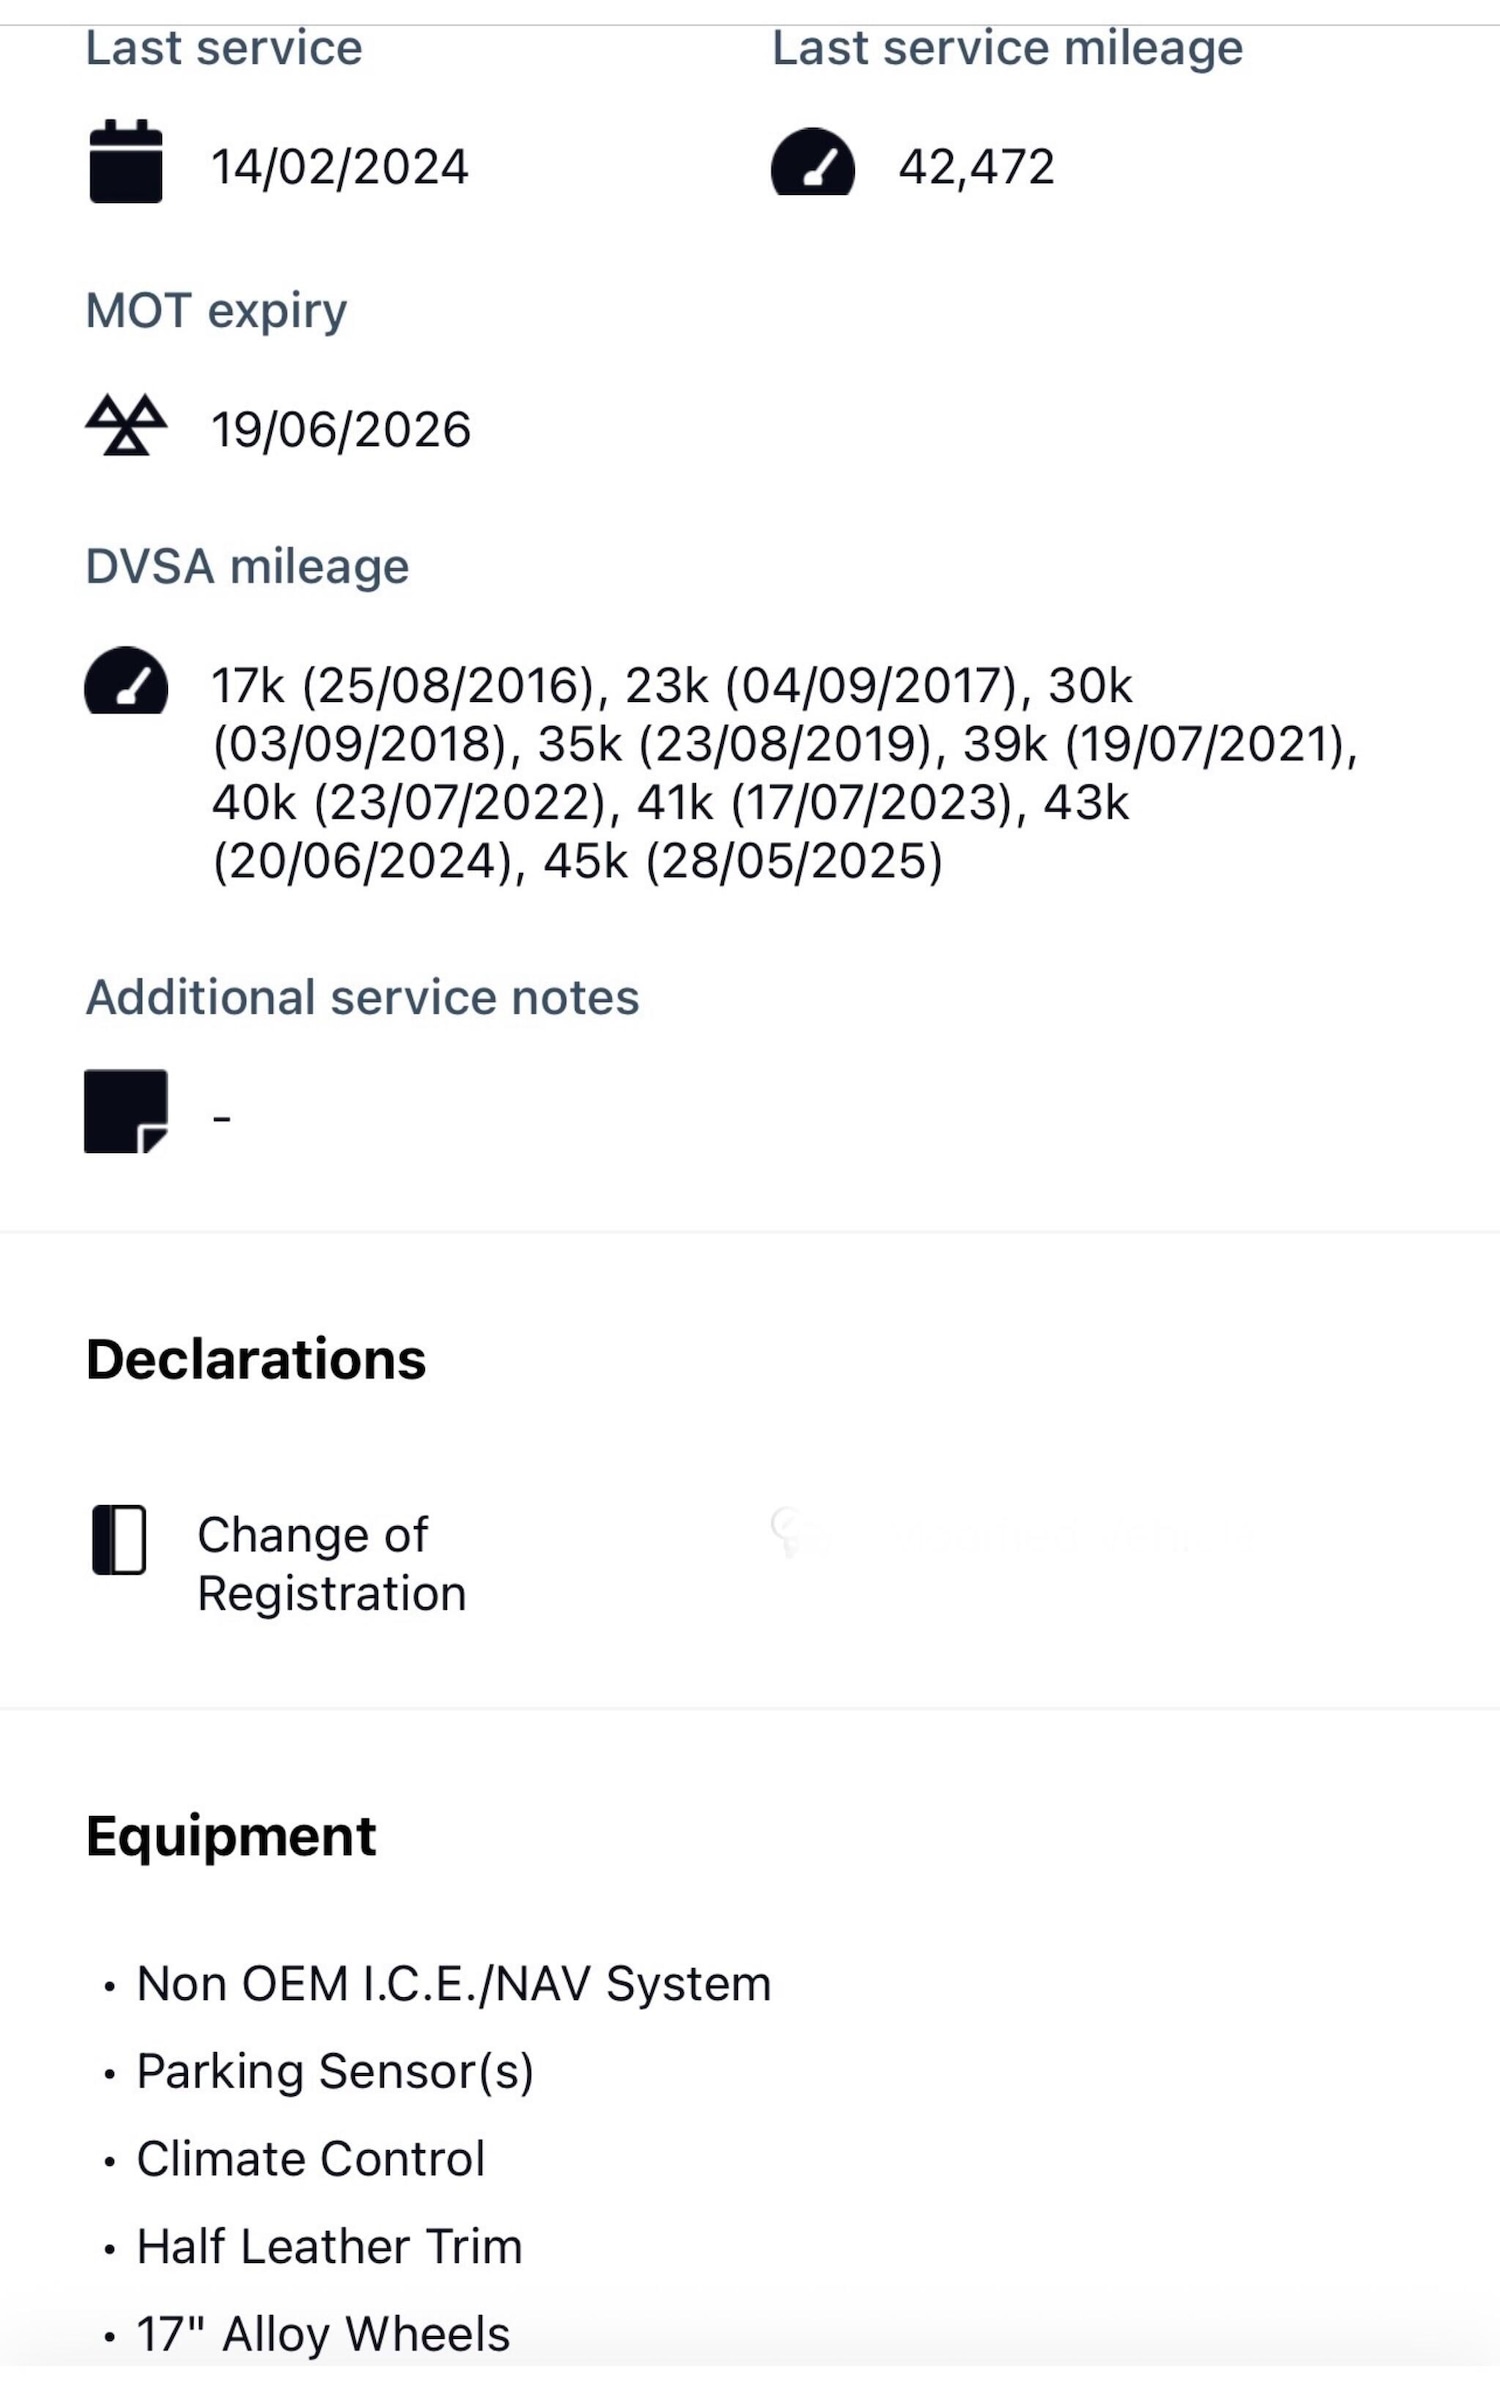
Task: Click the sticky note icon under service notes
Action: pyautogui.click(x=126, y=1111)
